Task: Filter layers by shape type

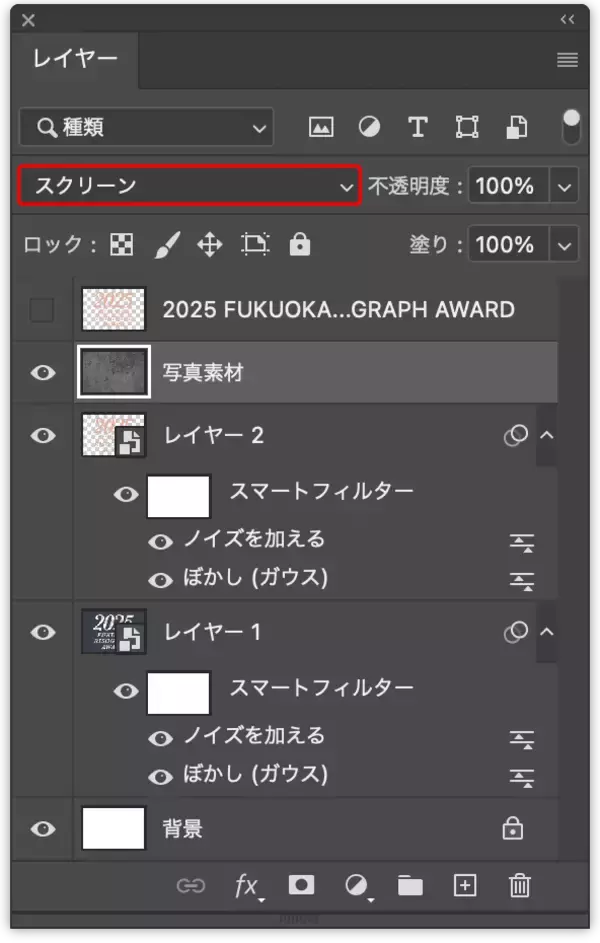Action: click(467, 127)
